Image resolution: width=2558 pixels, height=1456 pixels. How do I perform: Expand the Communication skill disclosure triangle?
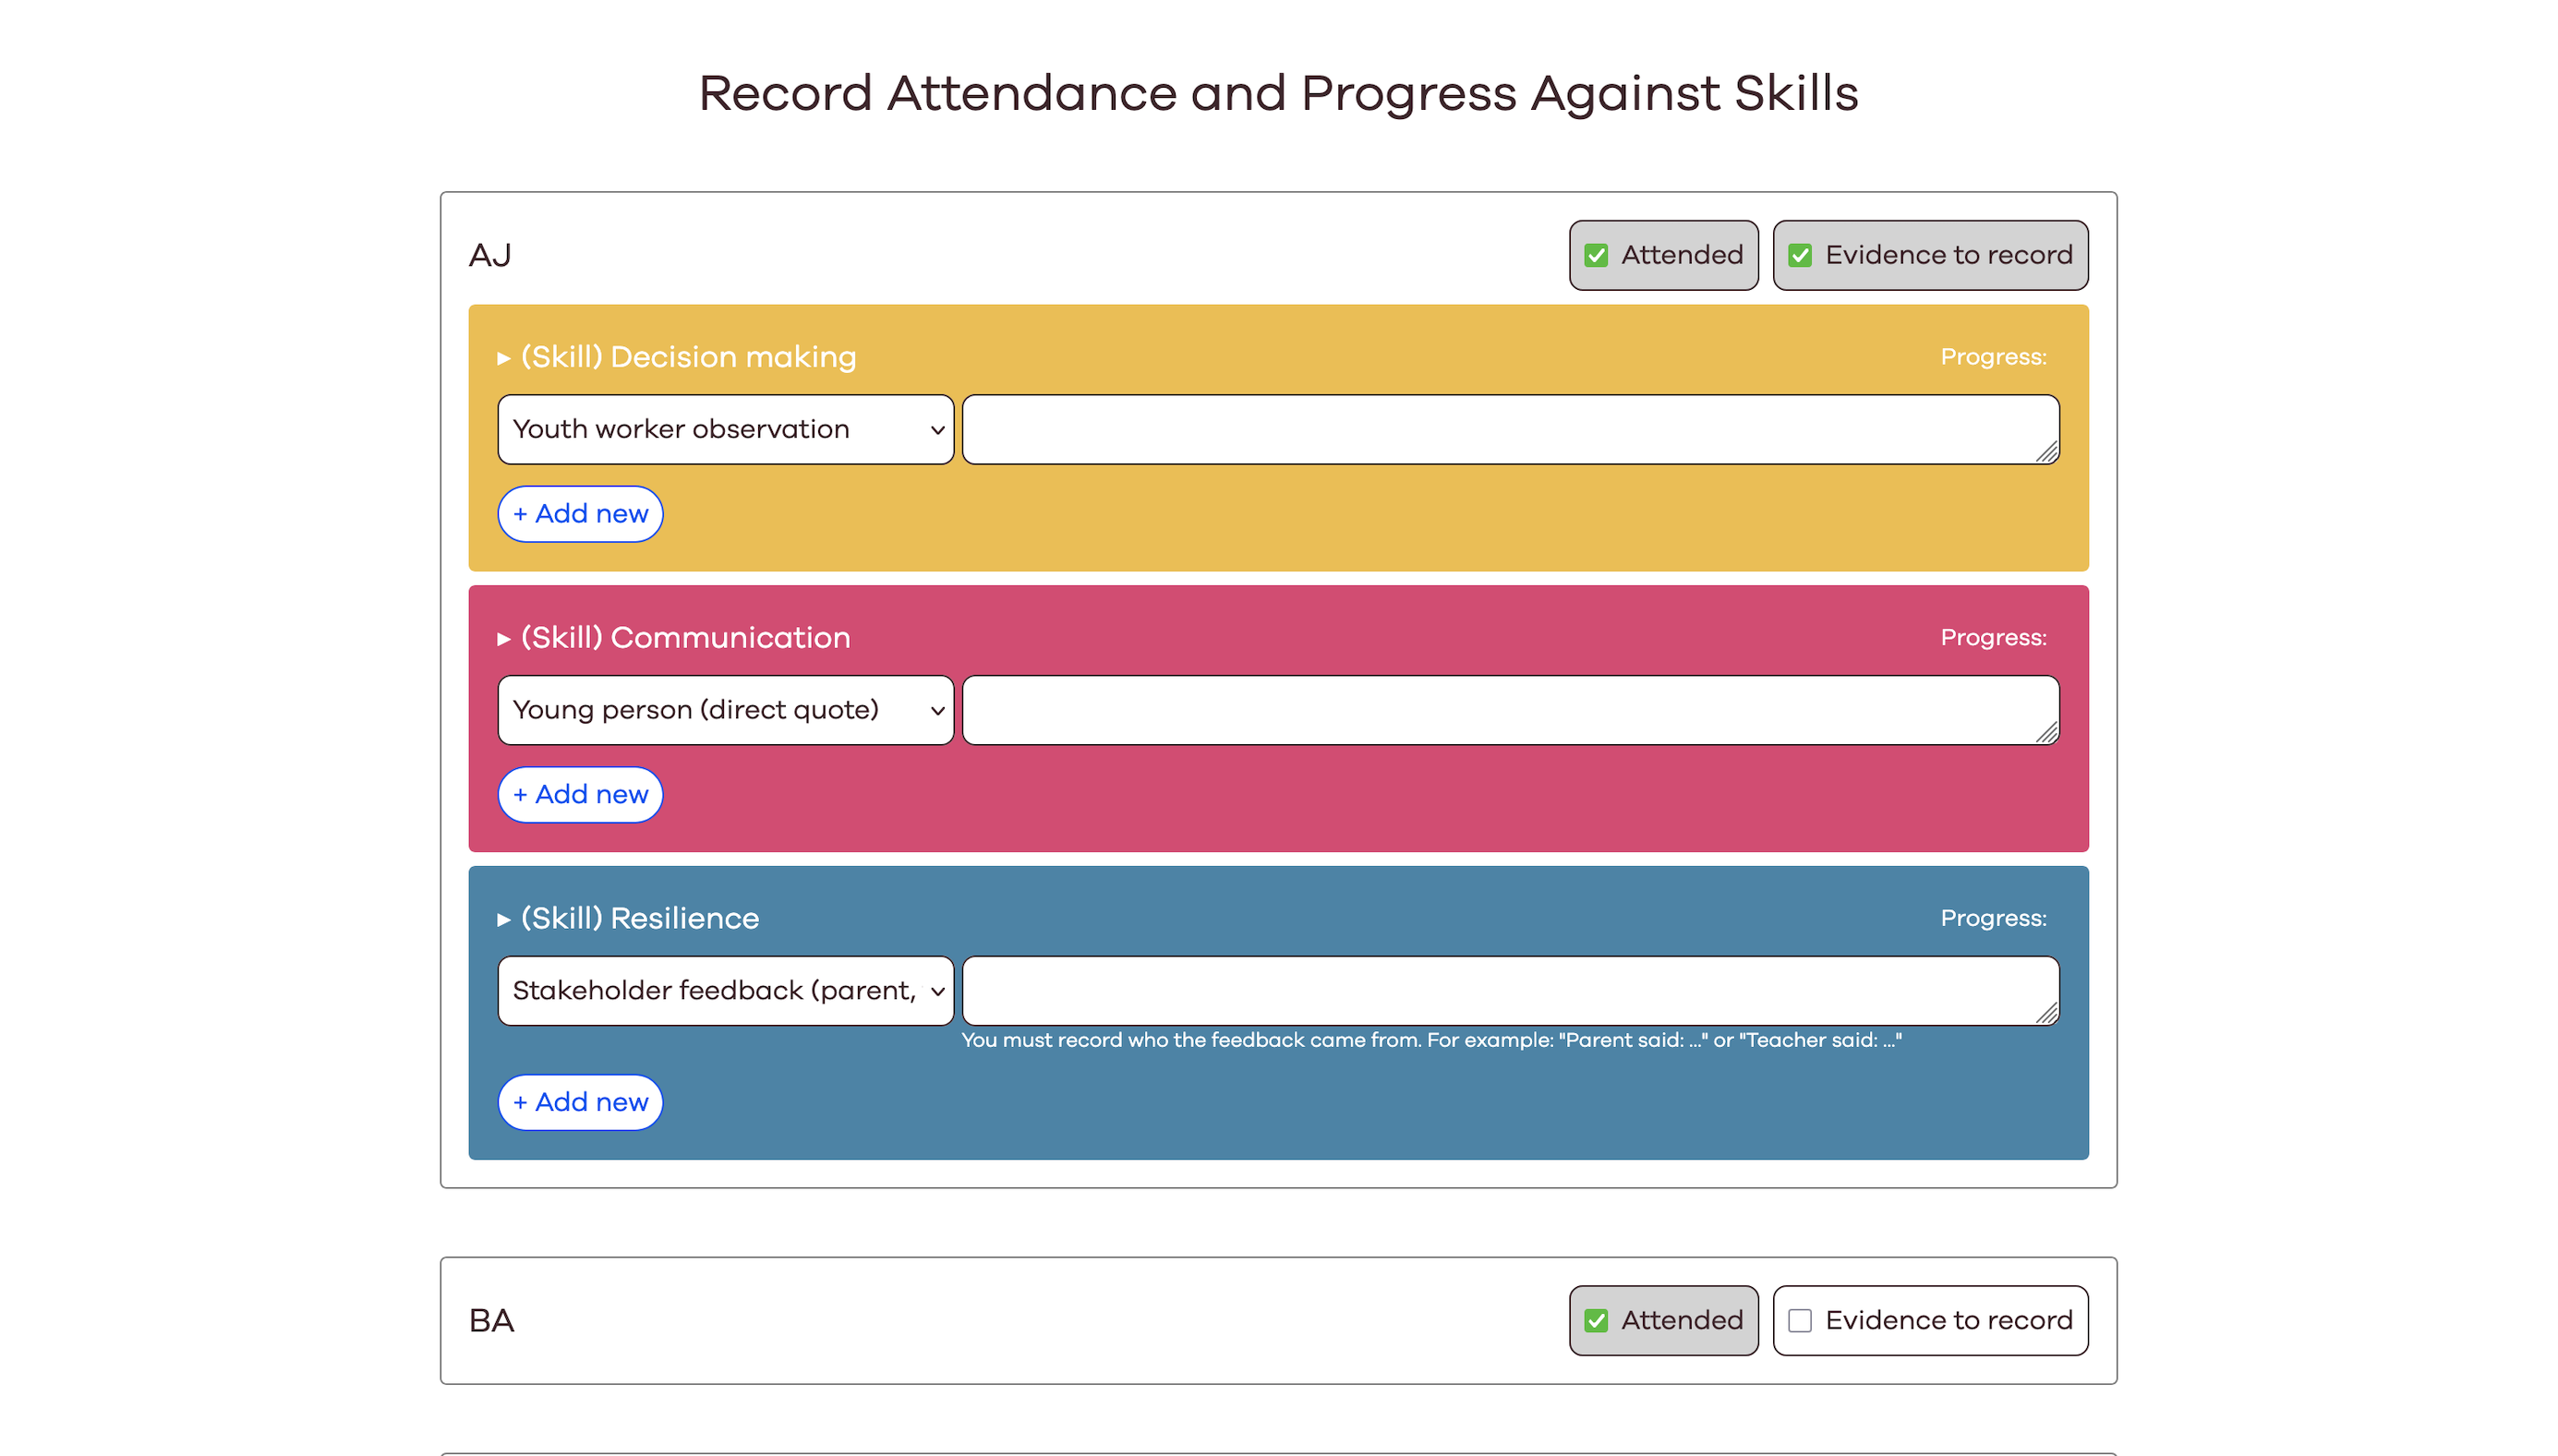point(504,639)
